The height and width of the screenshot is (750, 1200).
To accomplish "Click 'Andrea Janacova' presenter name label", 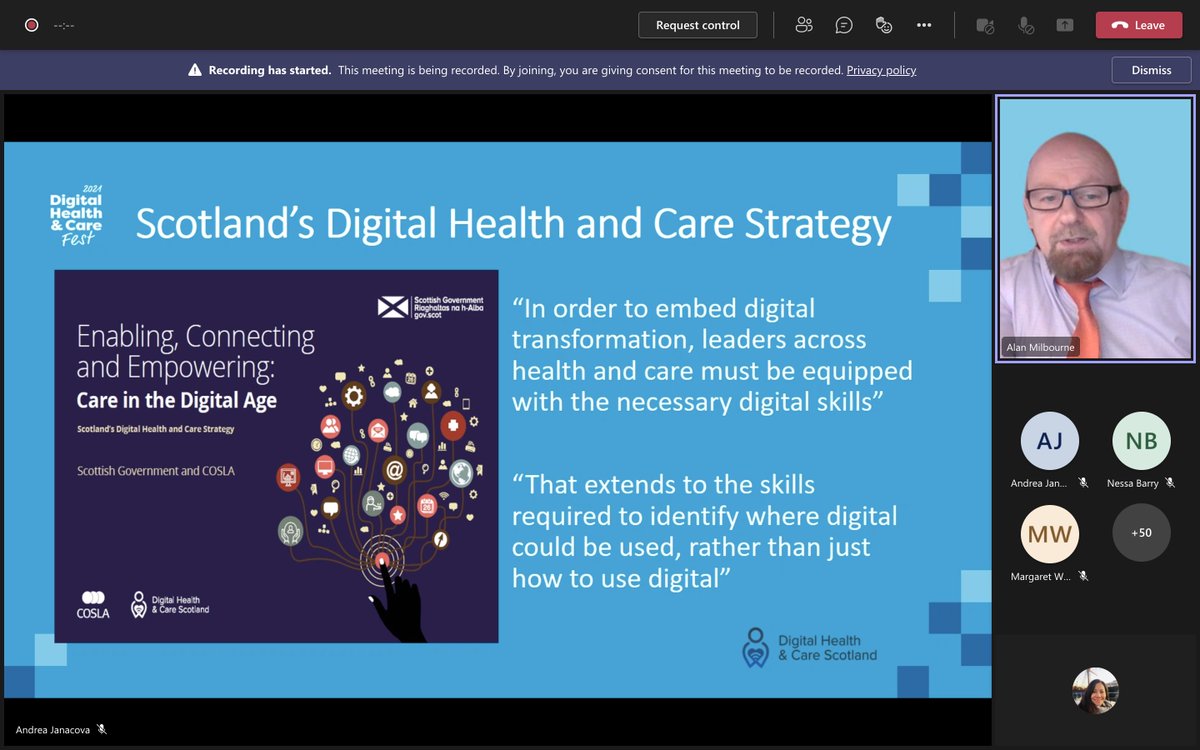I will click(x=53, y=730).
